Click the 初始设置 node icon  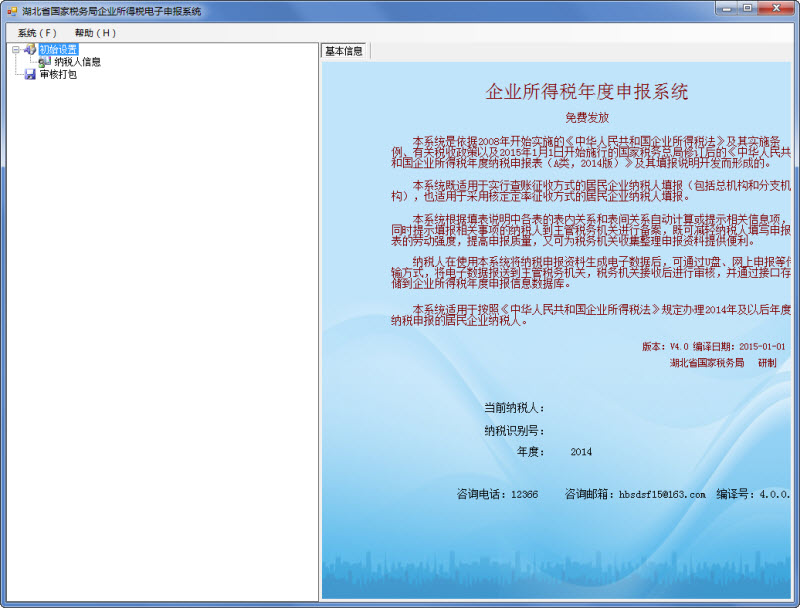(x=30, y=49)
